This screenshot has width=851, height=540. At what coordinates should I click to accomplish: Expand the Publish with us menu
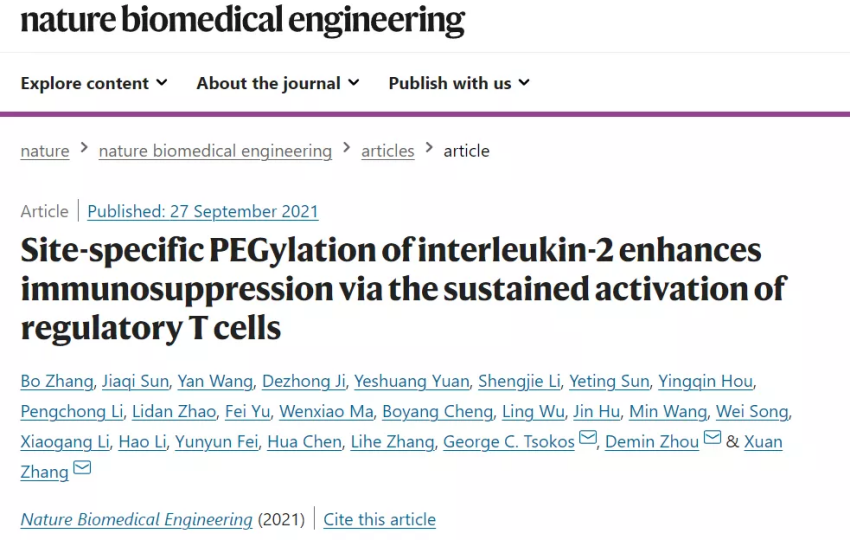459,83
